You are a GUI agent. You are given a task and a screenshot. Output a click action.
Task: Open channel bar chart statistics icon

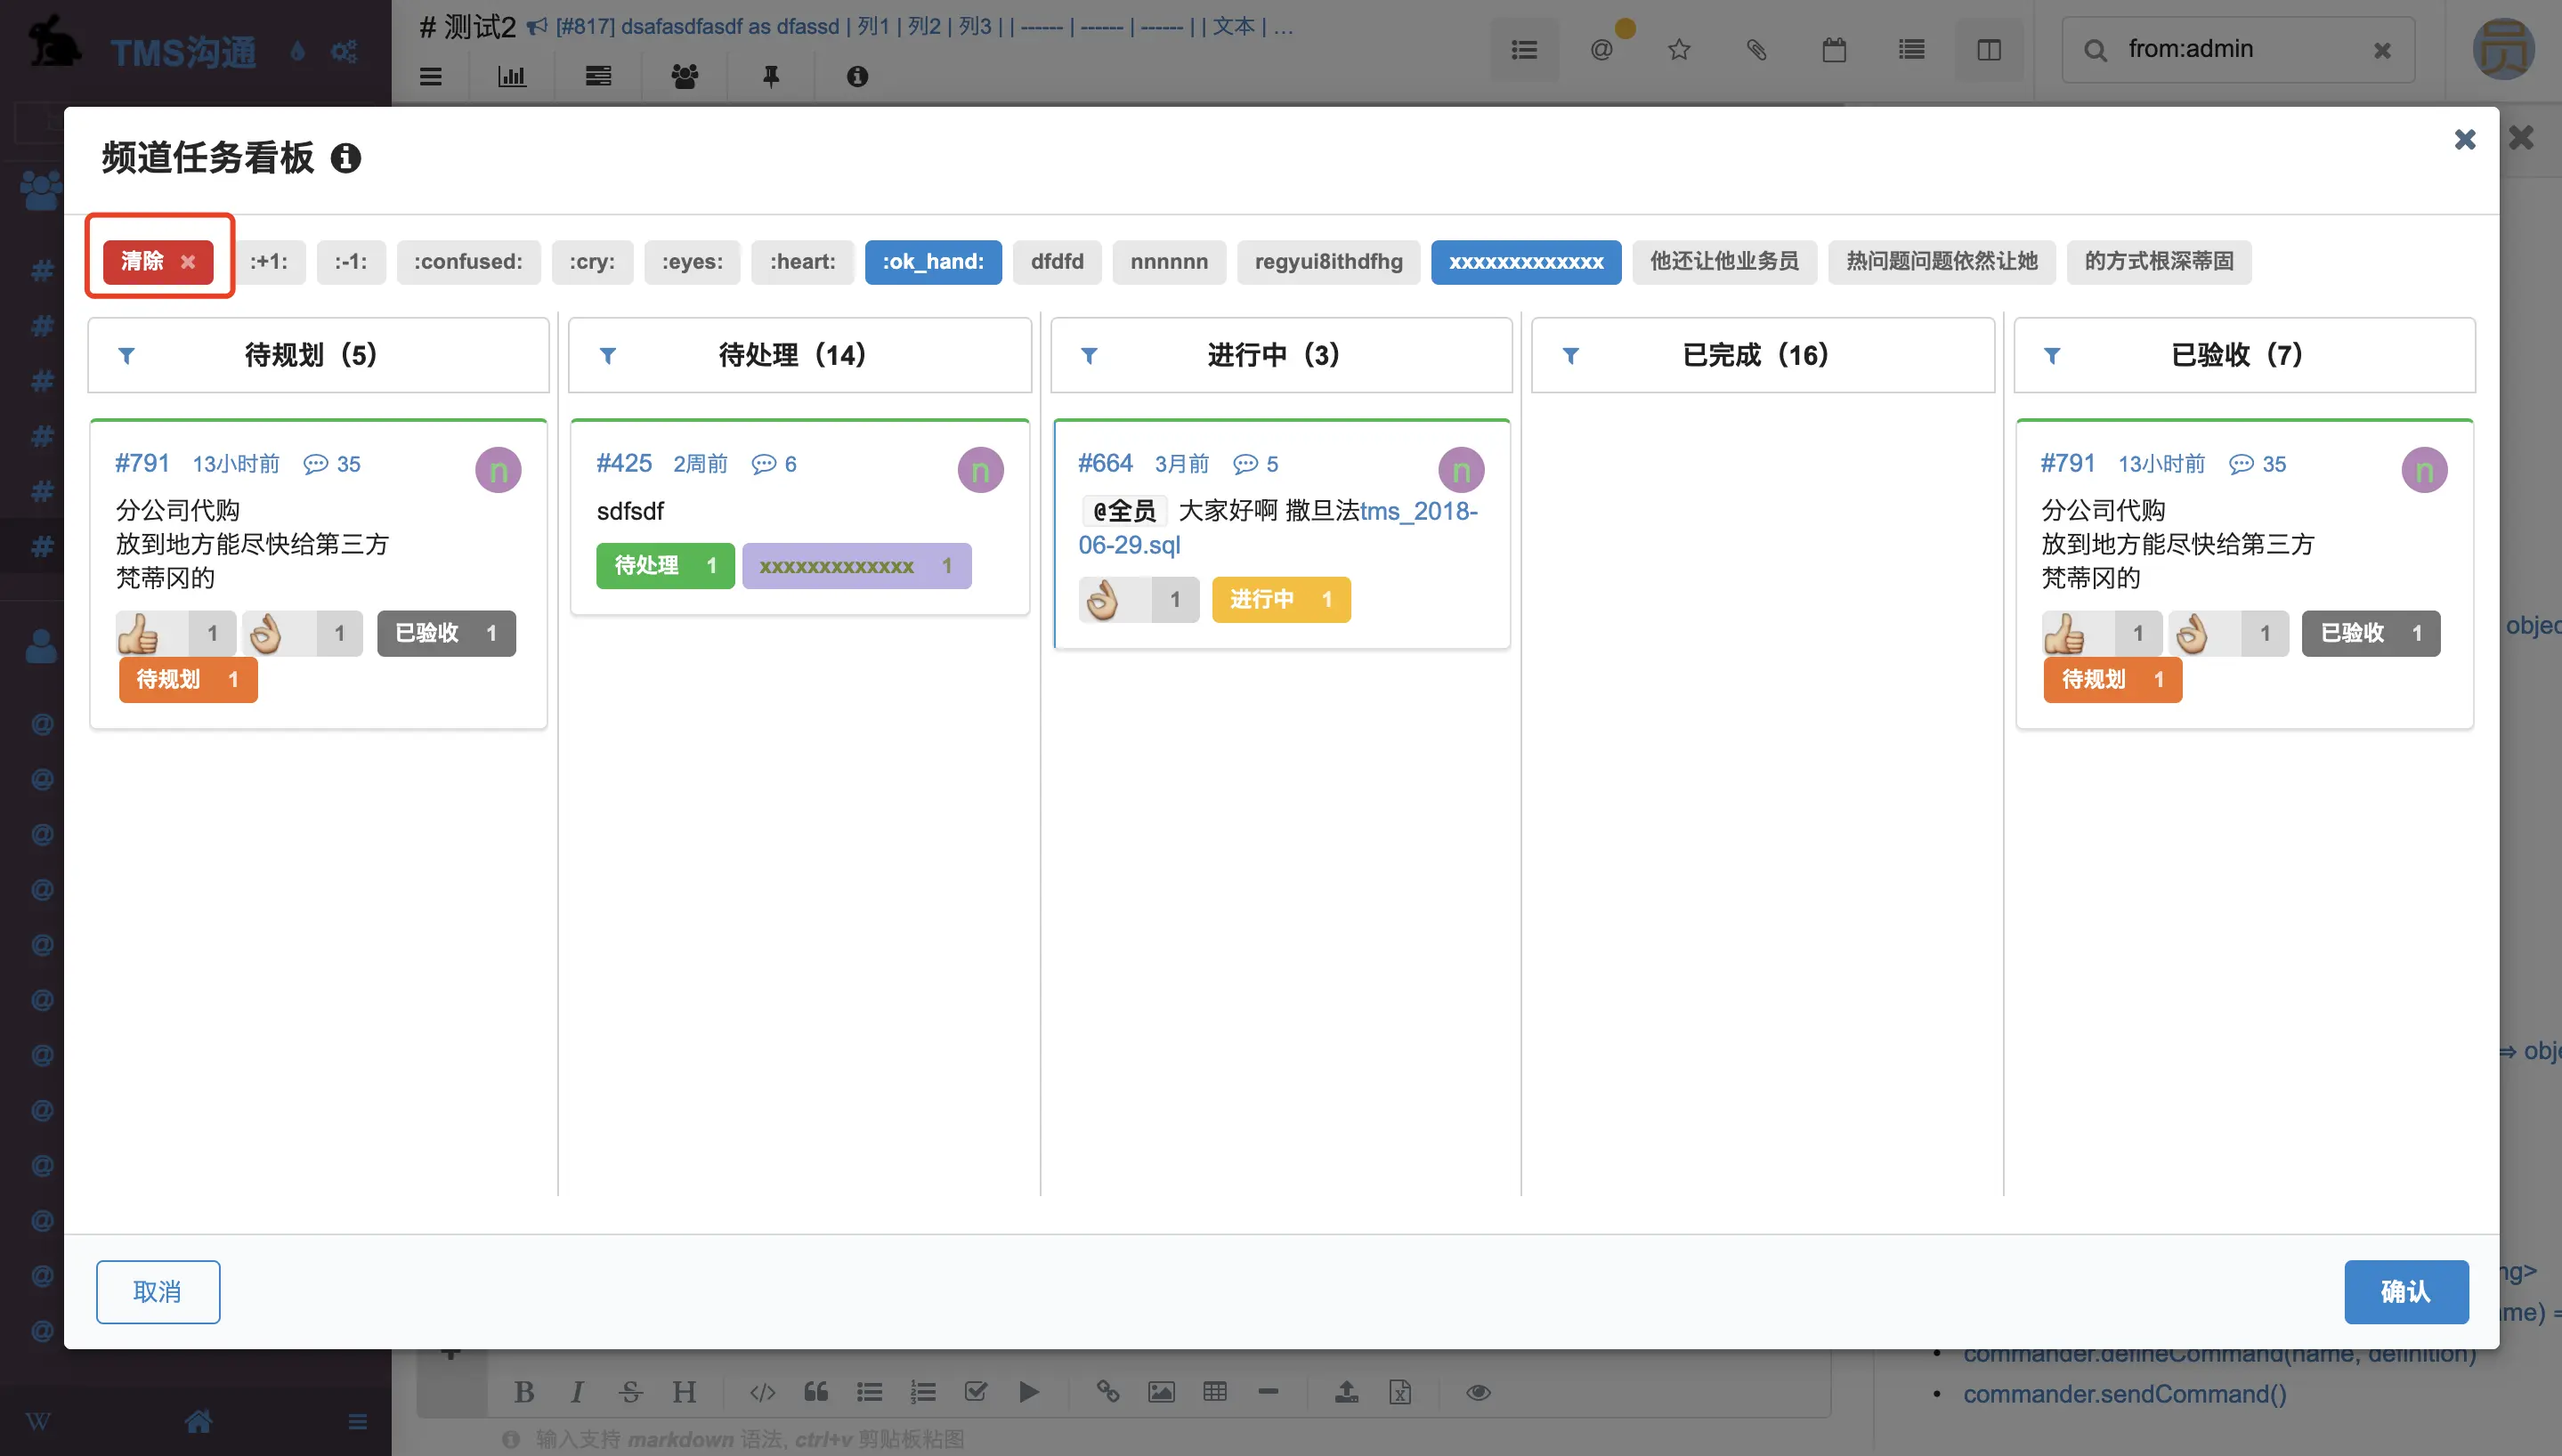coord(512,77)
